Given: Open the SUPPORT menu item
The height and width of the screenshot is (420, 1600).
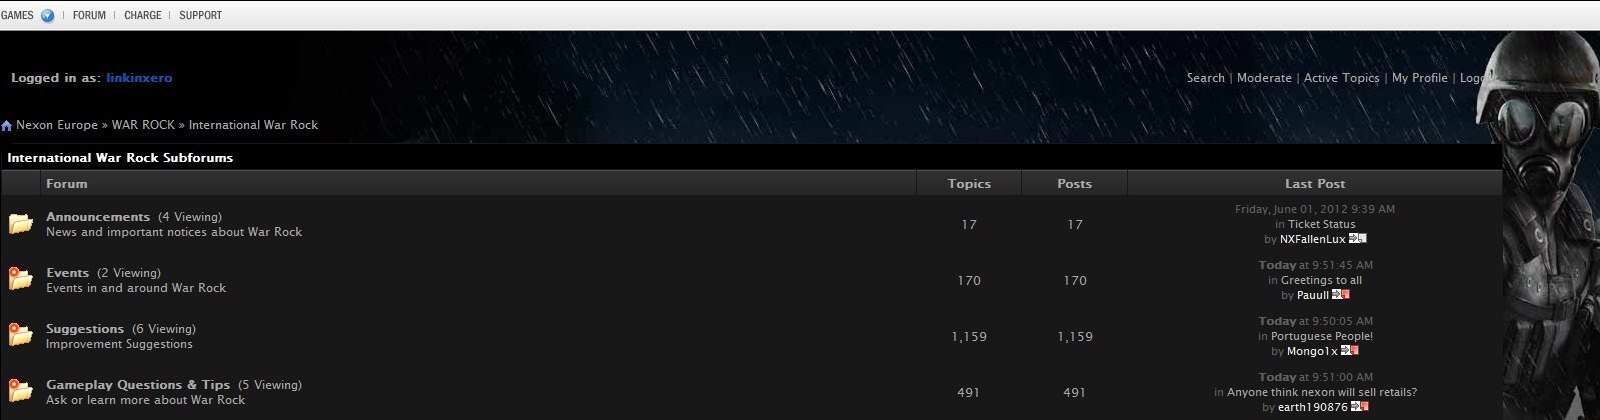Looking at the screenshot, I should click(201, 16).
